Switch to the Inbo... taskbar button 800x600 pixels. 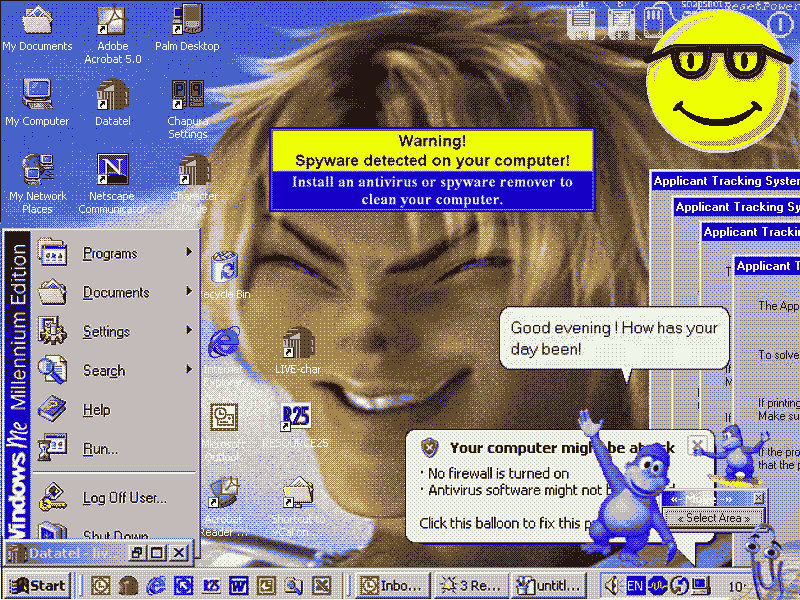tap(391, 585)
